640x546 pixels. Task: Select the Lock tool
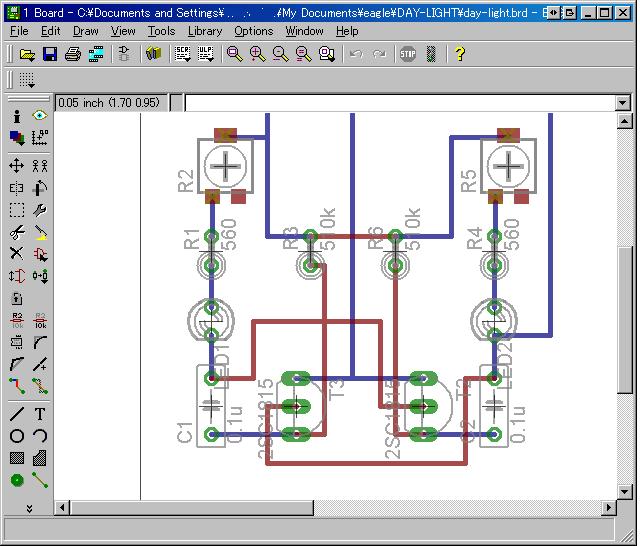pos(17,299)
